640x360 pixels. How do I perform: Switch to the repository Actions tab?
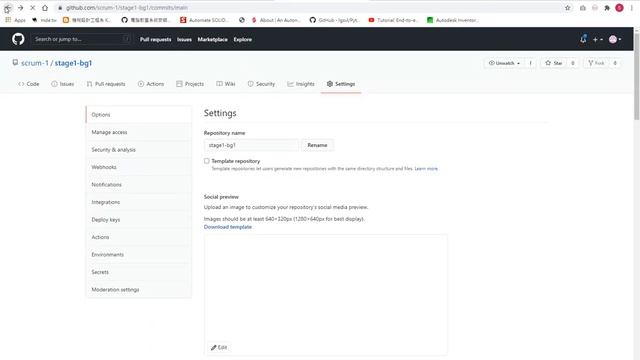151,84
